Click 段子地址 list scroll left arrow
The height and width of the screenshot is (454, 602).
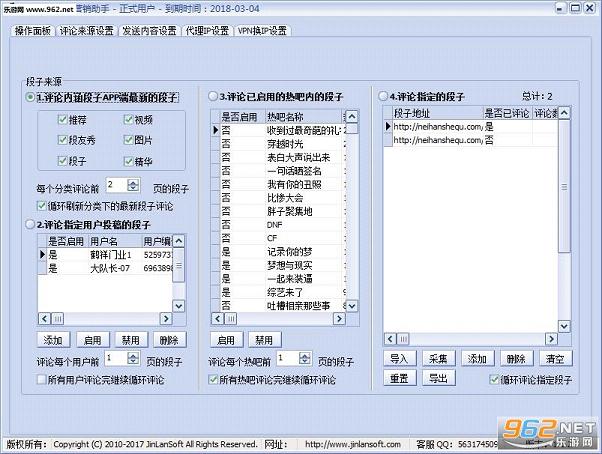390,339
